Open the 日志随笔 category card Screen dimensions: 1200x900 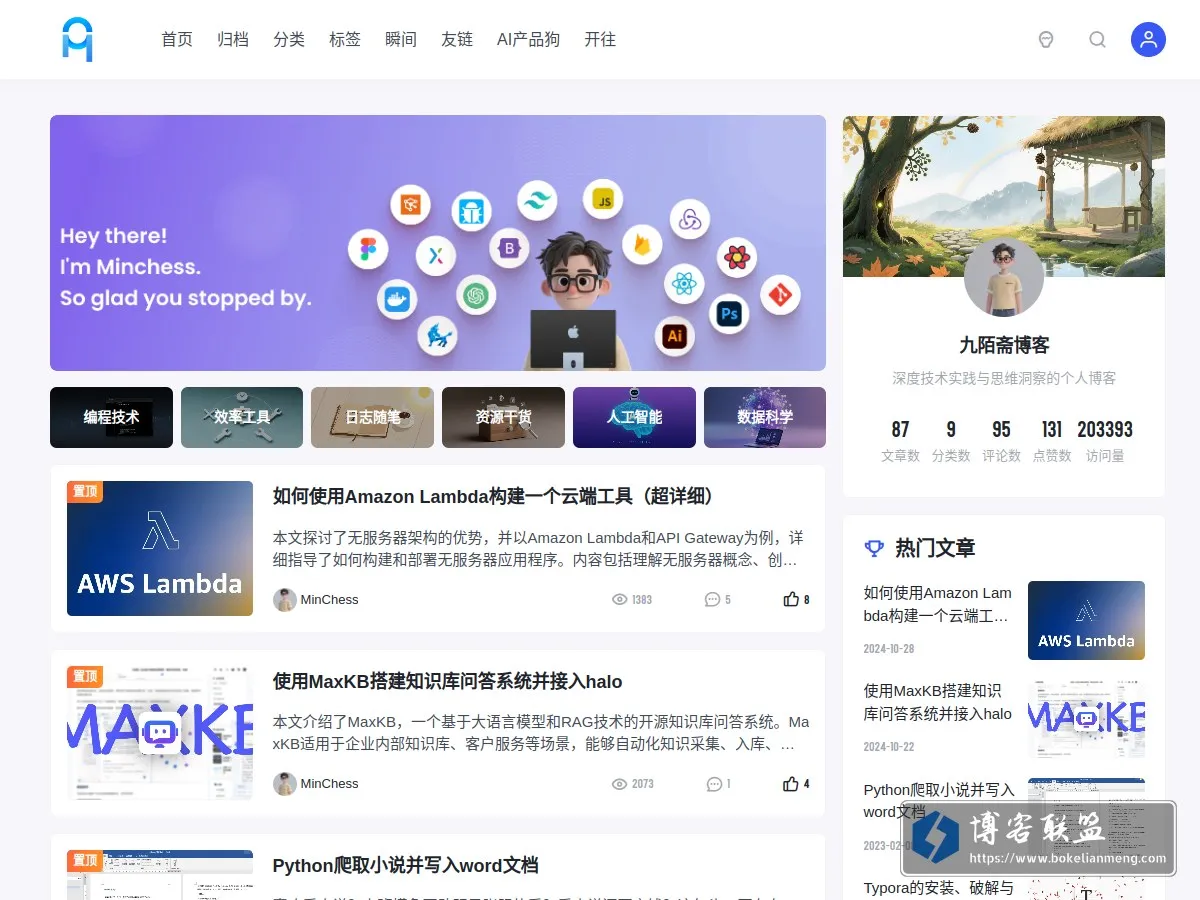pos(372,417)
